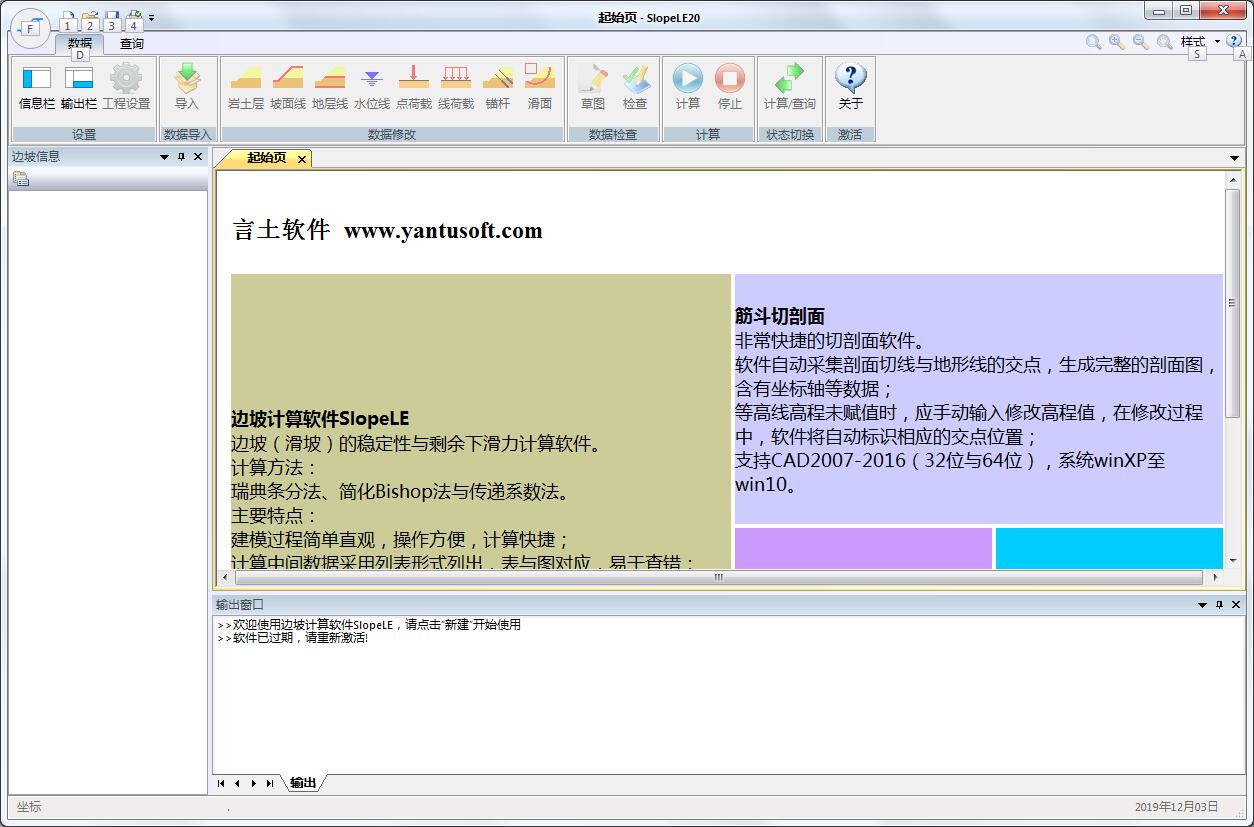This screenshot has height=827, width=1254.
Task: Pin the 边坡信息 panel
Action: (x=181, y=157)
